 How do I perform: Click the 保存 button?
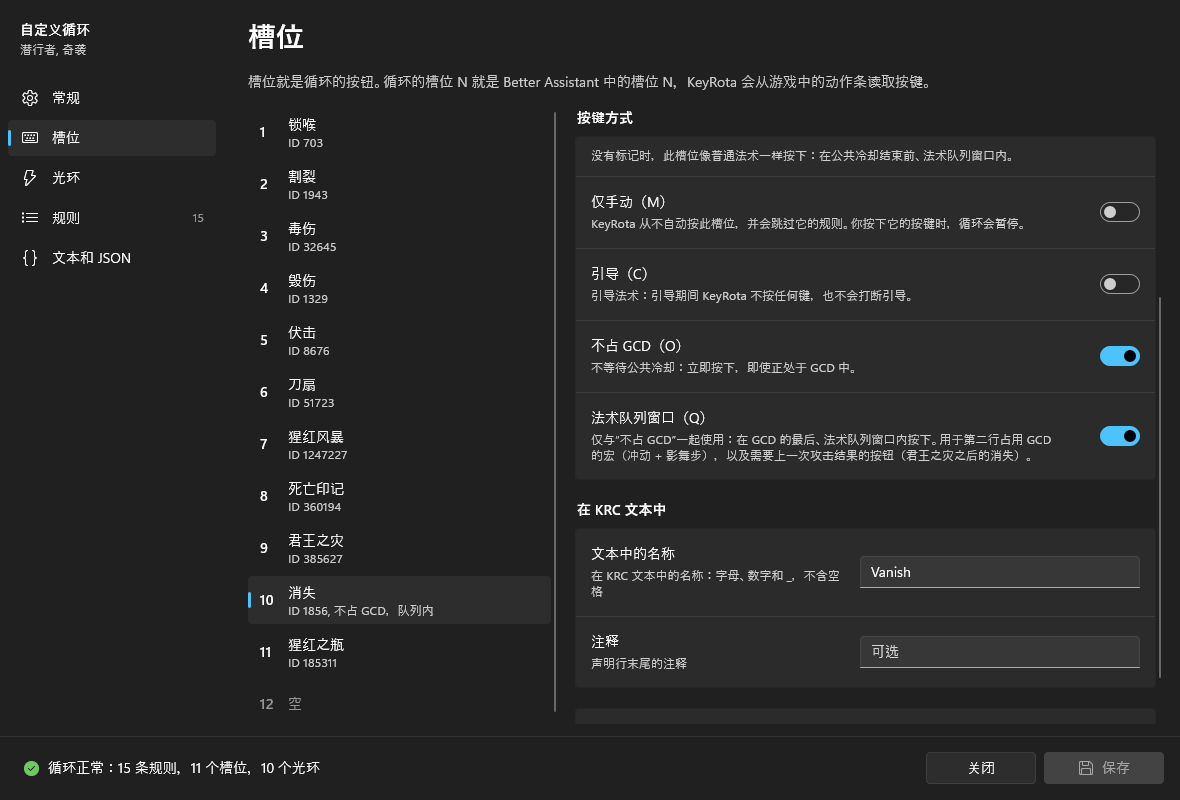pos(1103,768)
